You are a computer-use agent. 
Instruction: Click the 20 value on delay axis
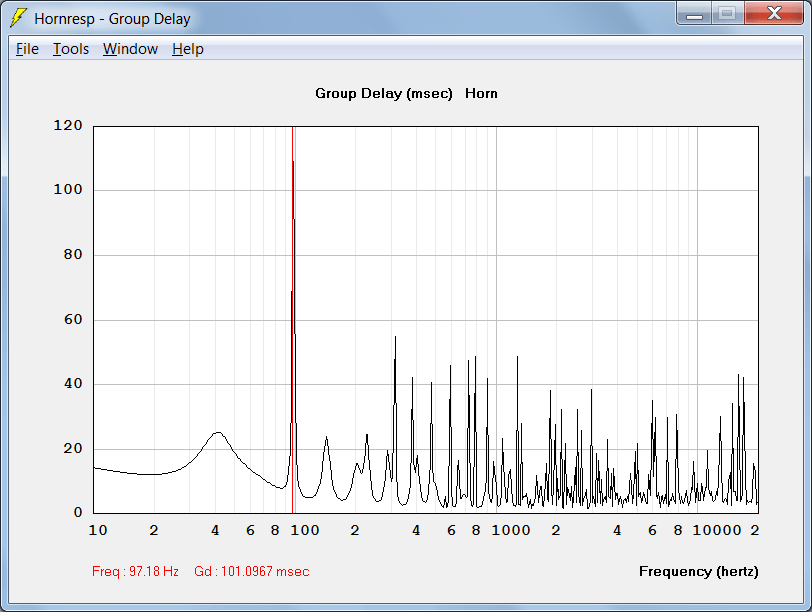pyautogui.click(x=73, y=448)
